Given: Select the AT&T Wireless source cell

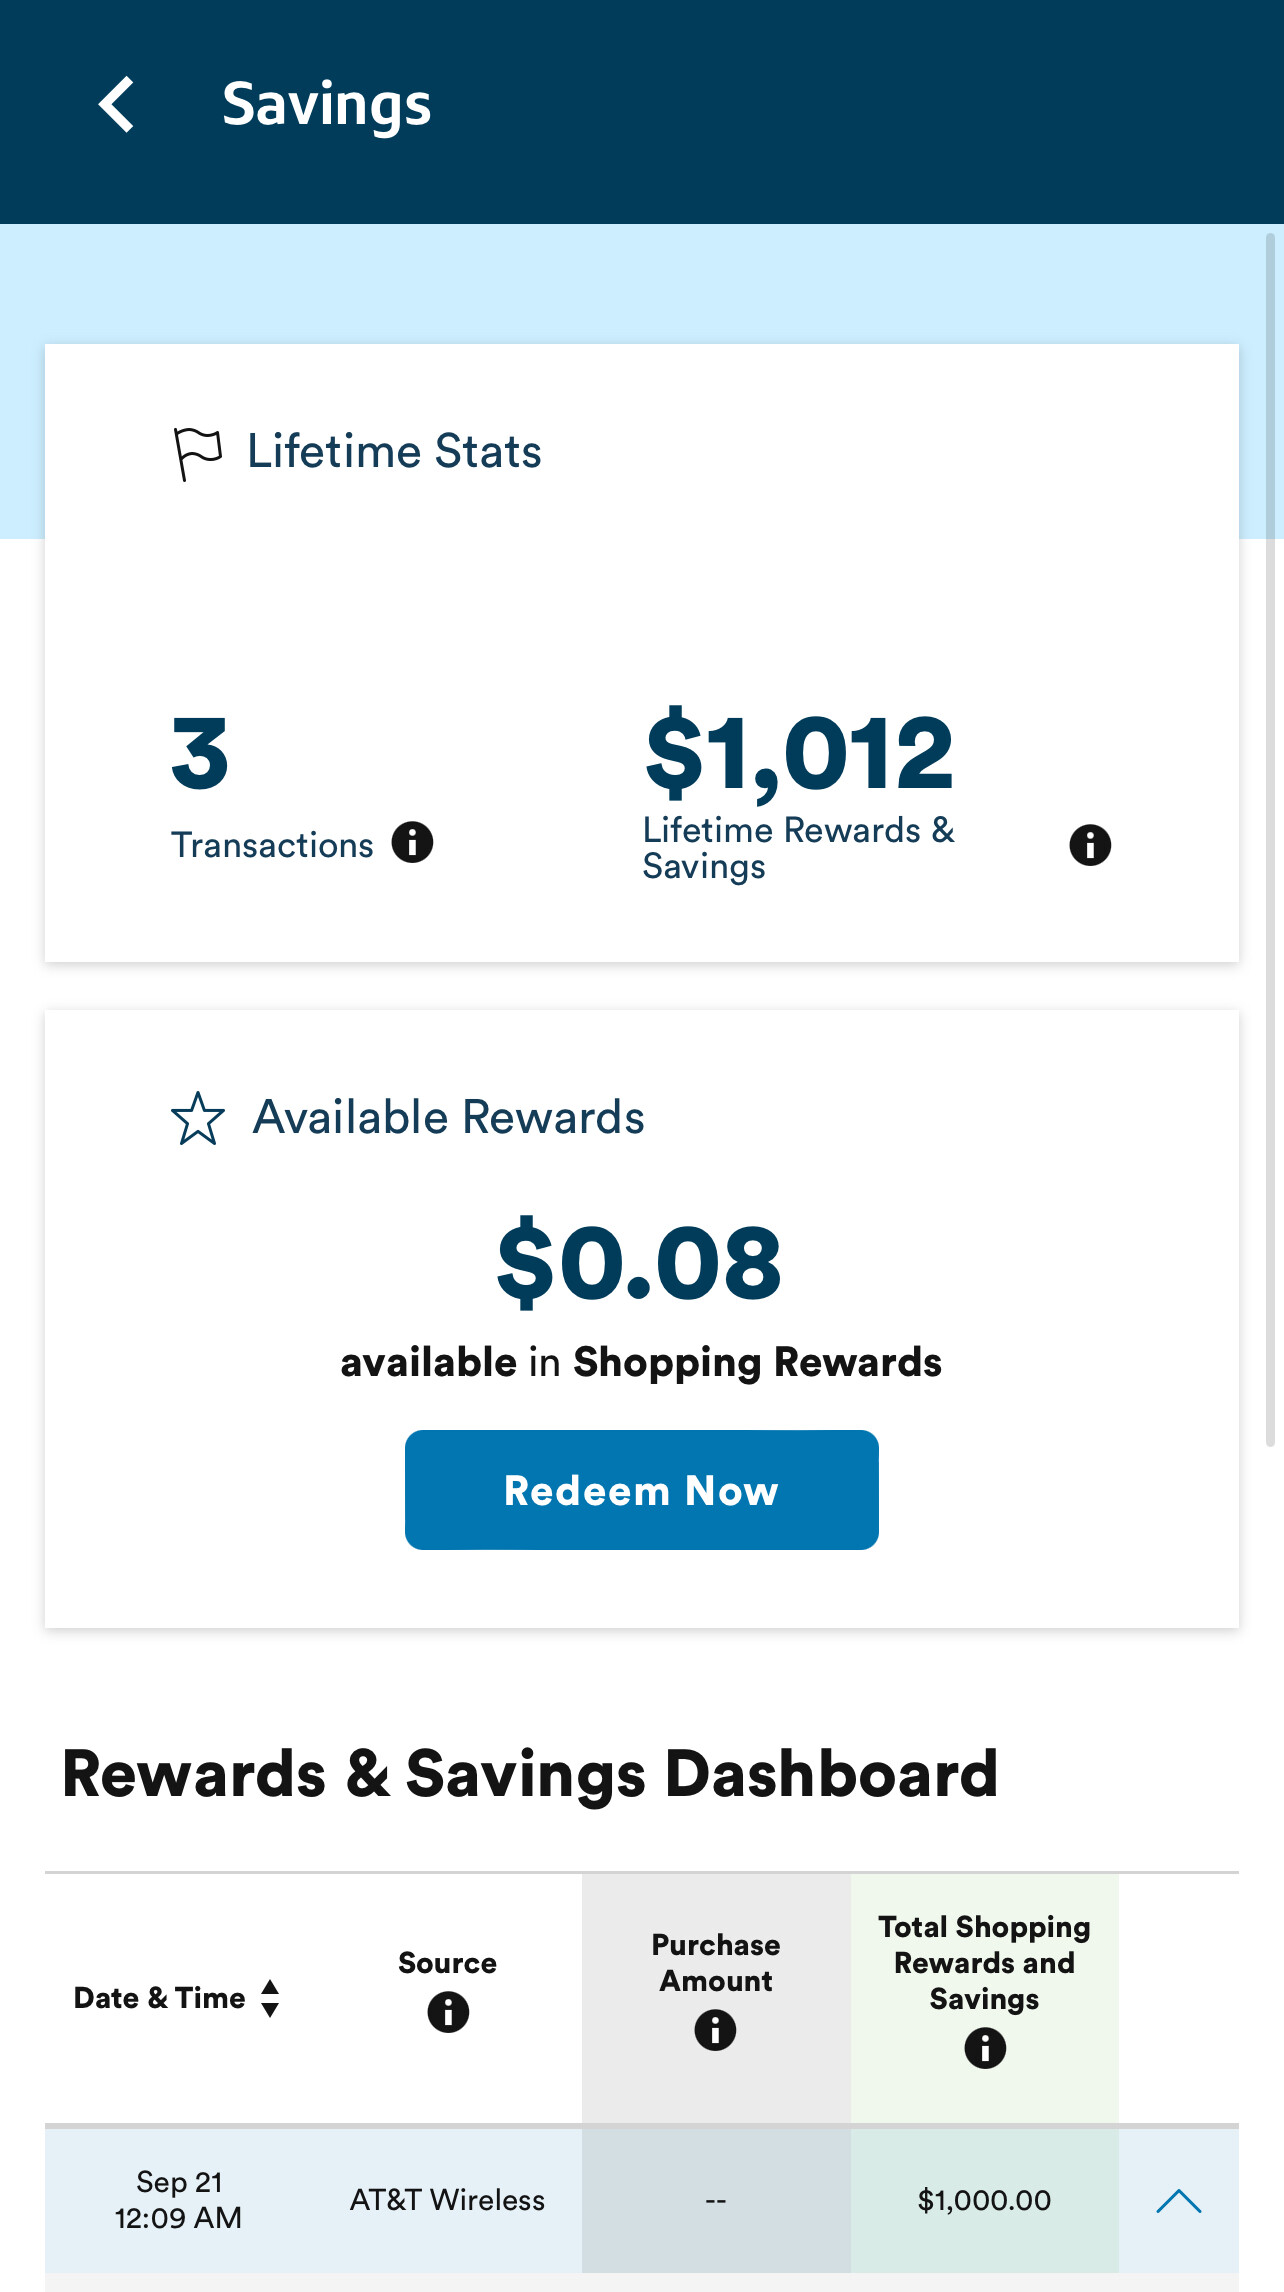Looking at the screenshot, I should coord(447,2200).
